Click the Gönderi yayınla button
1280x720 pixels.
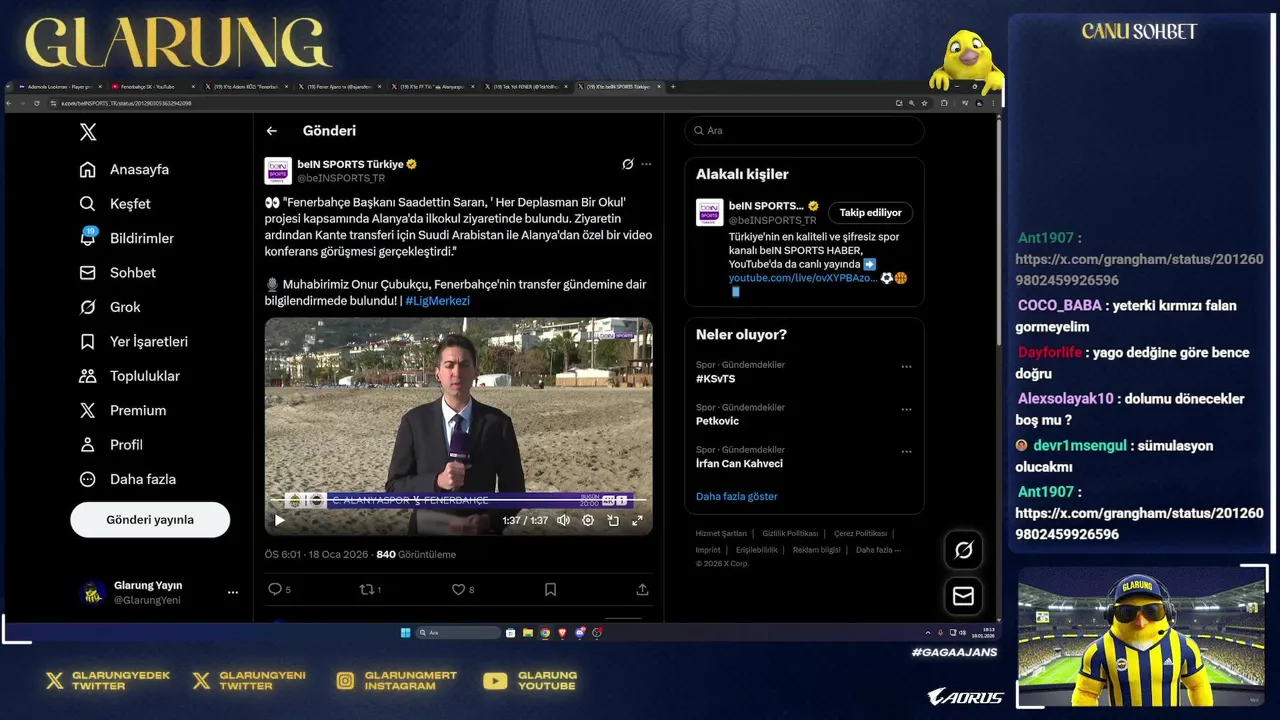pos(150,520)
